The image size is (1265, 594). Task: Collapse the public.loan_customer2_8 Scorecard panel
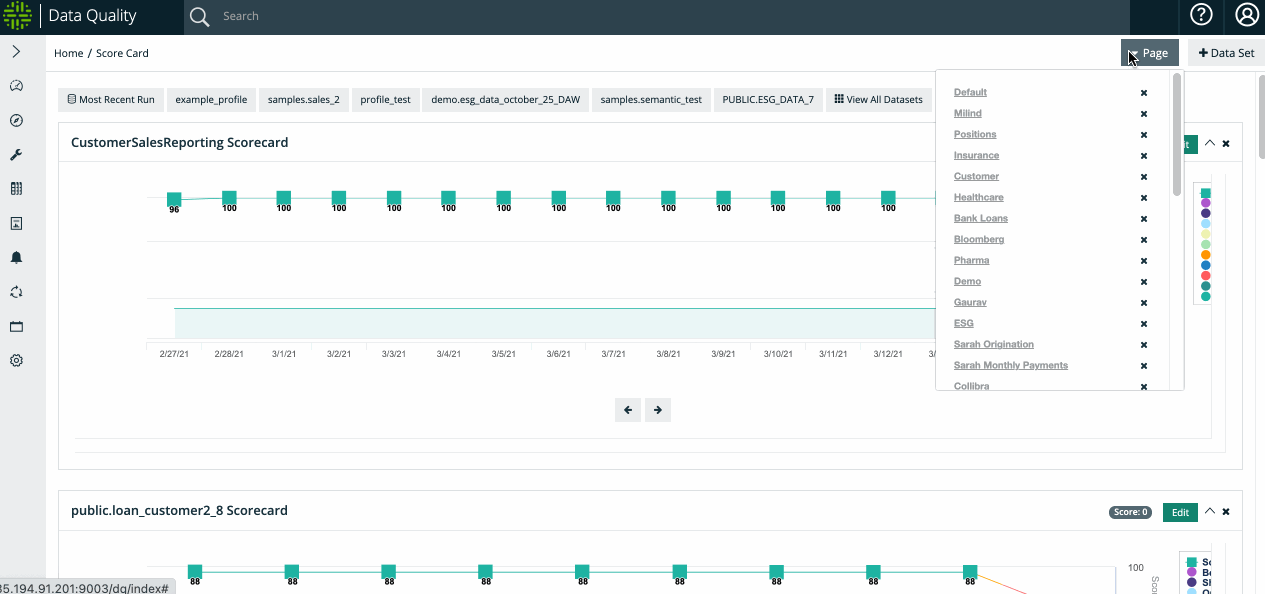(x=1210, y=511)
